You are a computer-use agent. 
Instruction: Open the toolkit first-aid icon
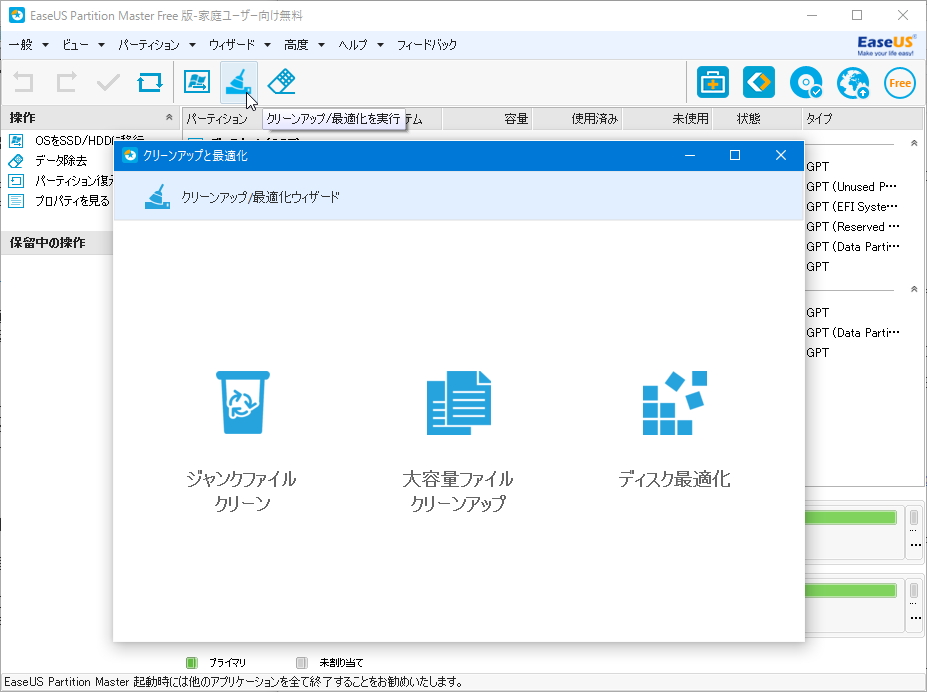[x=712, y=83]
